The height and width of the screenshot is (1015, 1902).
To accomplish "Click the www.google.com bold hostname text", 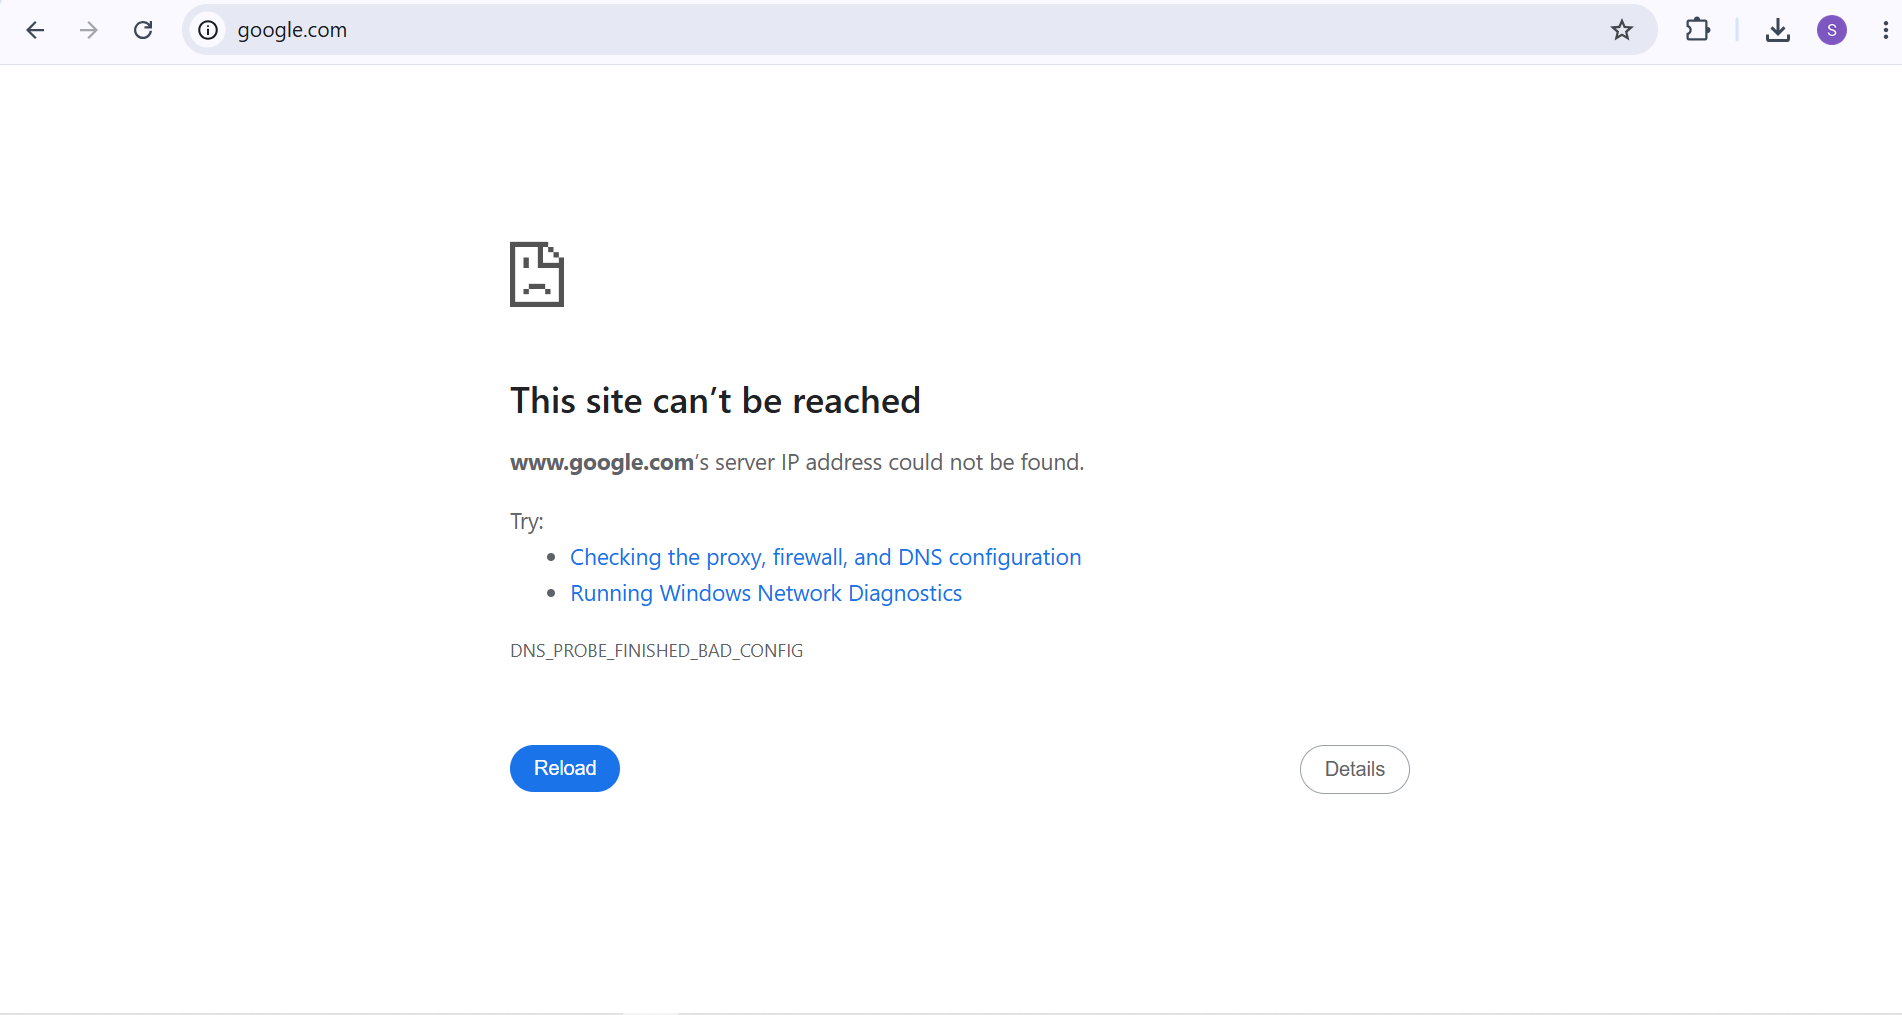I will [x=602, y=462].
